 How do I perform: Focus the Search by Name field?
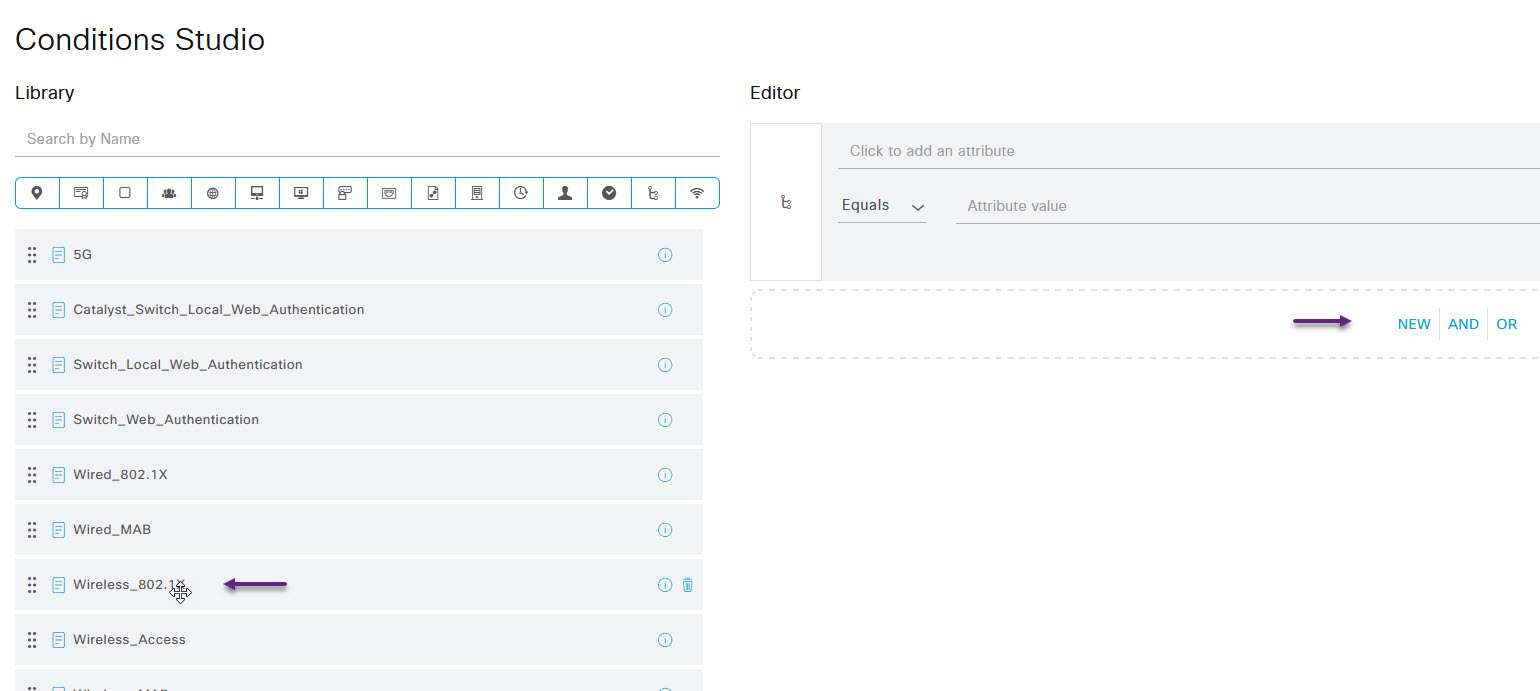367,139
